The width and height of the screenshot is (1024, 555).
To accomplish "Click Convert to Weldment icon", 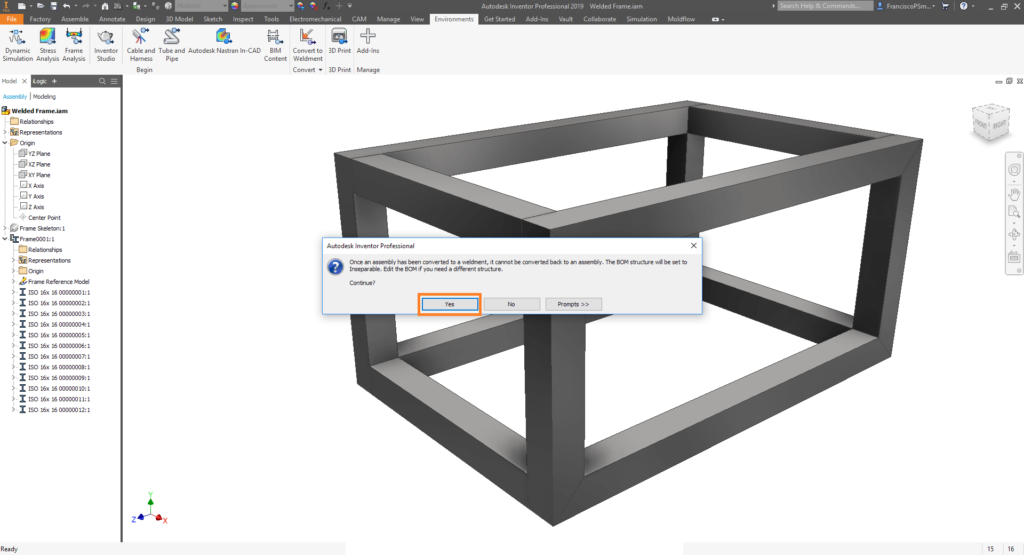I will coord(307,44).
